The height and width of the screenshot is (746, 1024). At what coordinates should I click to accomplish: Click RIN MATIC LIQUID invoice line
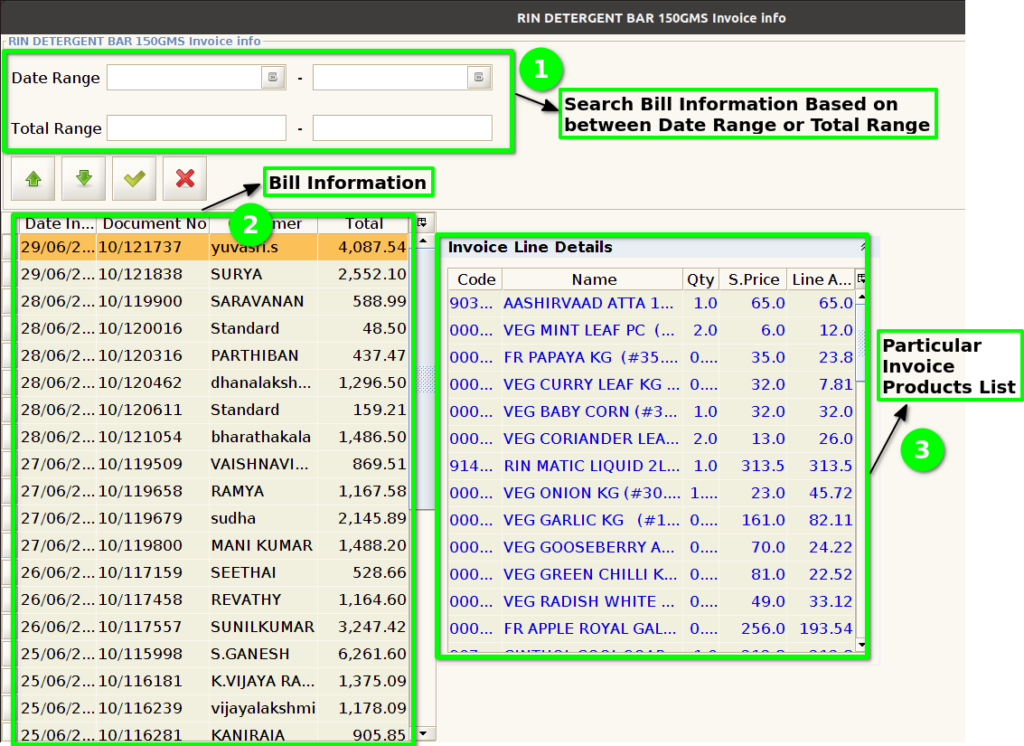[x=651, y=466]
